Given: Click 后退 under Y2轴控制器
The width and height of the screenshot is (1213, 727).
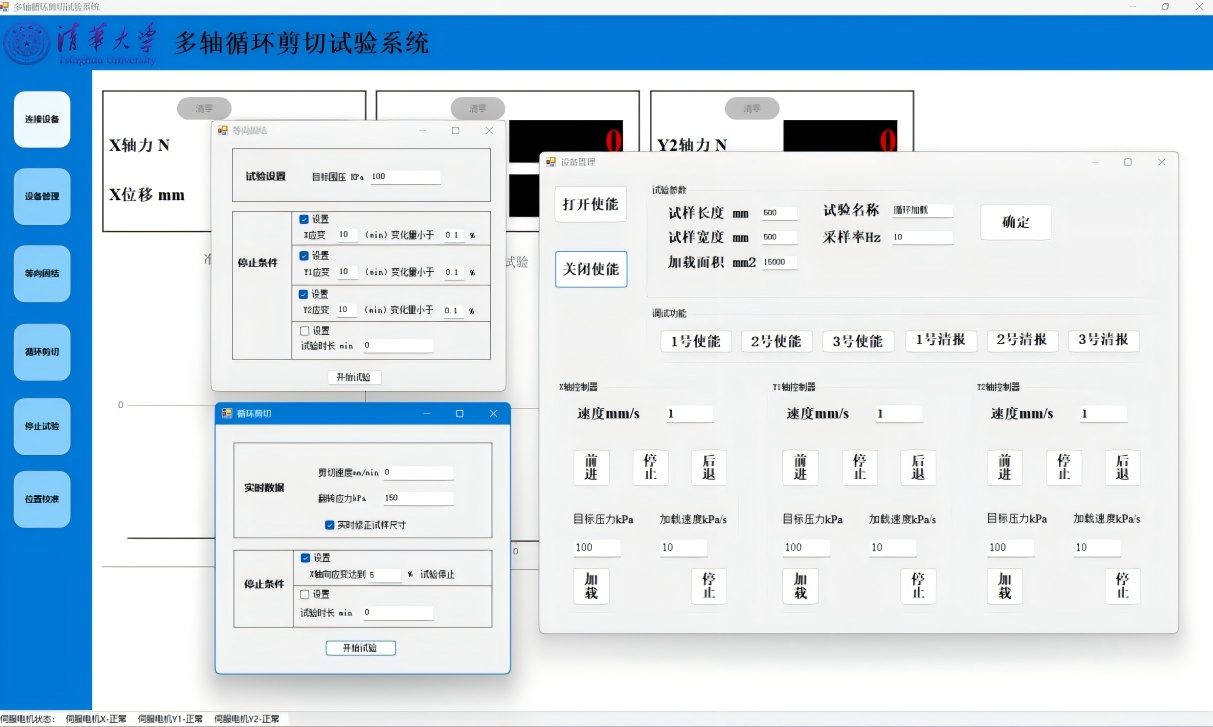Looking at the screenshot, I should pos(1122,467).
